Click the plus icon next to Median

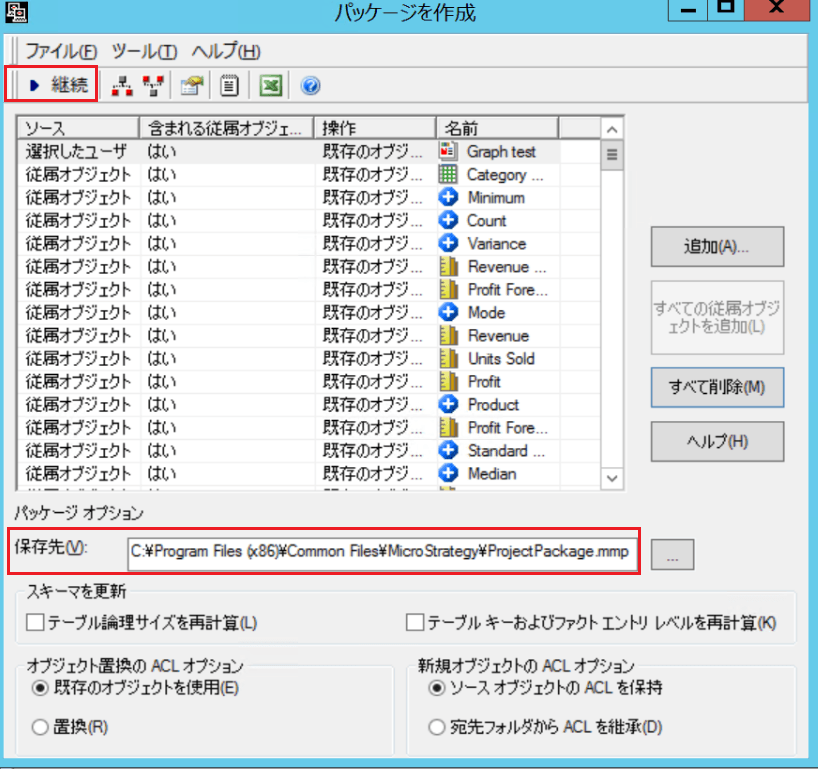pyautogui.click(x=448, y=473)
